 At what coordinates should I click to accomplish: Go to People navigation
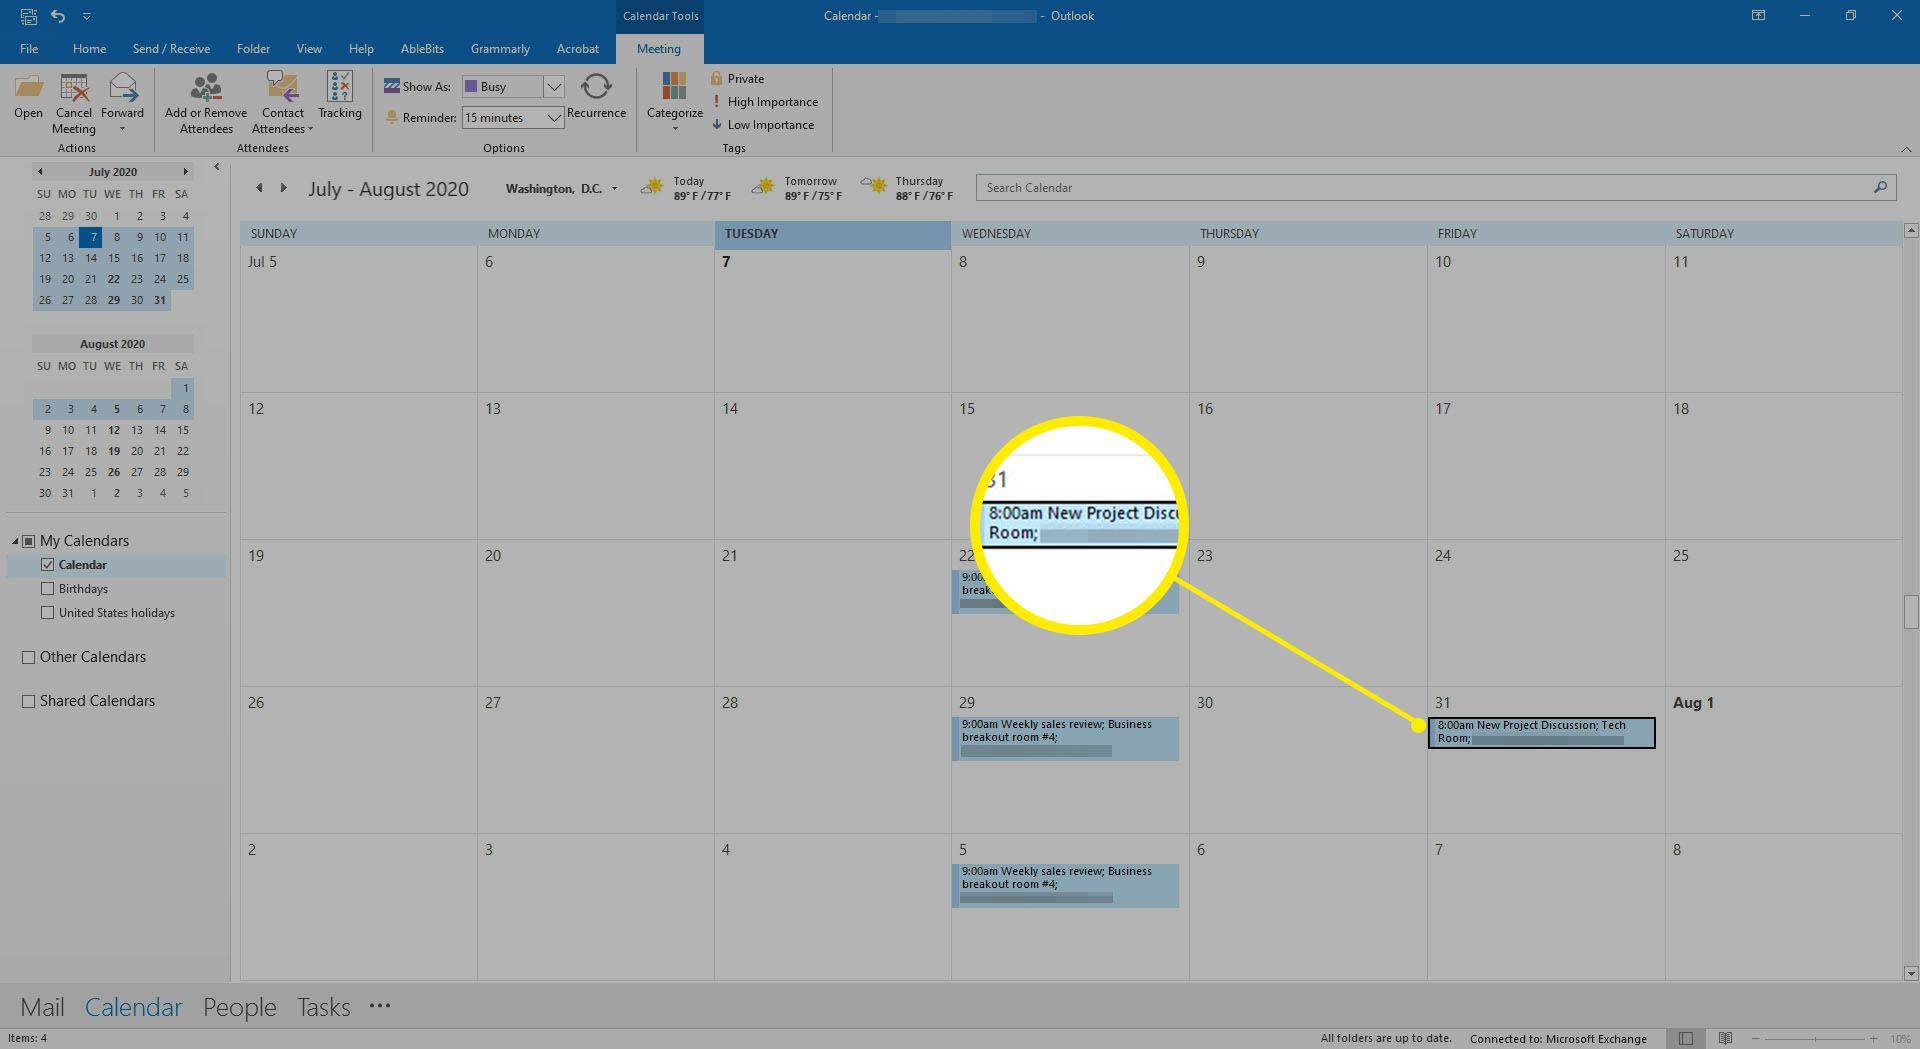(x=240, y=1007)
